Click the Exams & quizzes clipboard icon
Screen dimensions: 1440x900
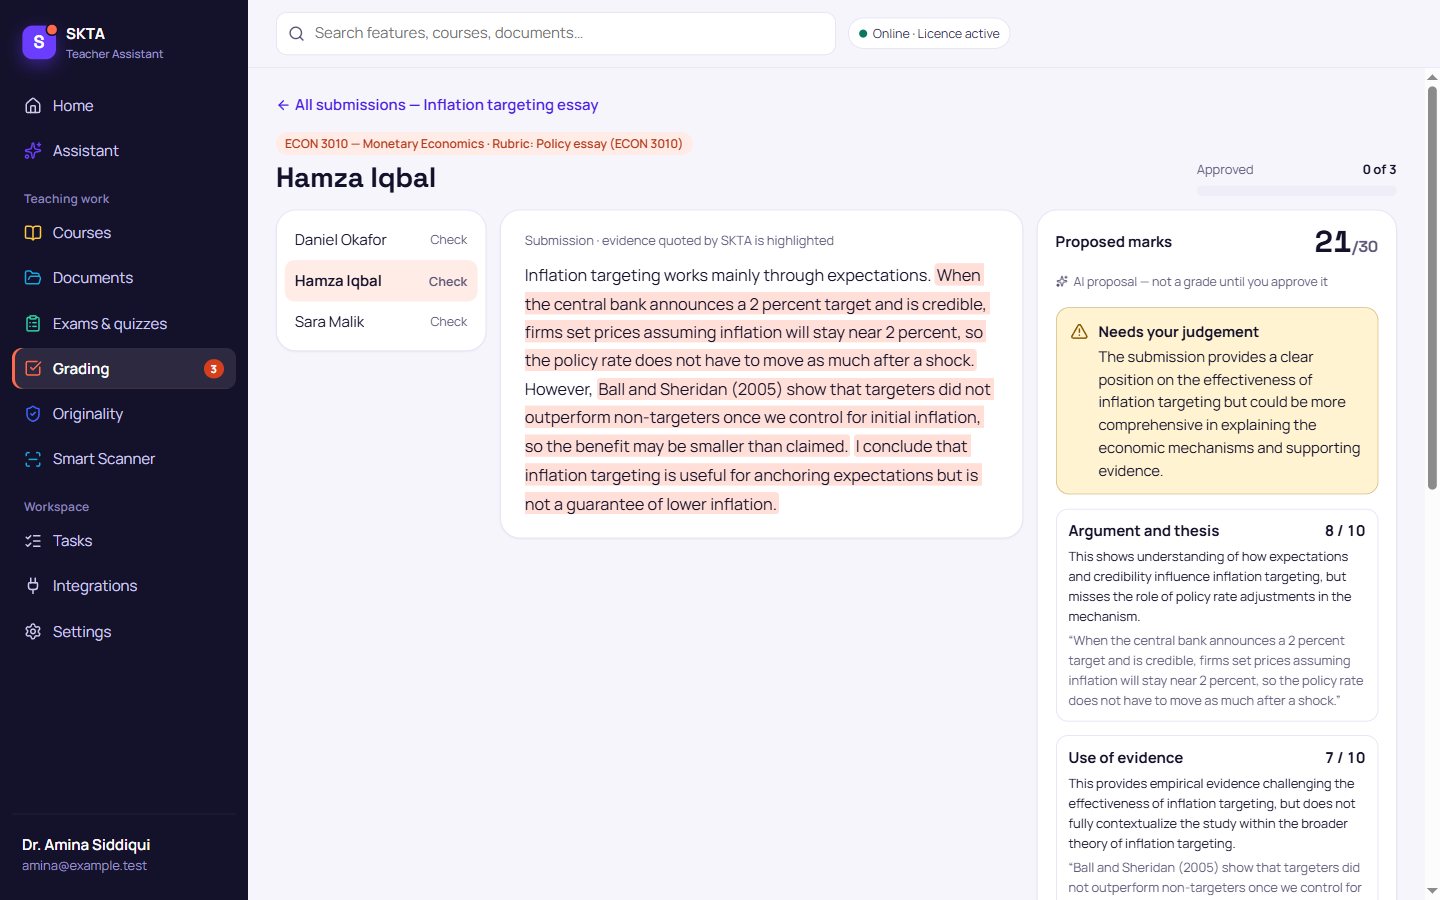pos(33,324)
